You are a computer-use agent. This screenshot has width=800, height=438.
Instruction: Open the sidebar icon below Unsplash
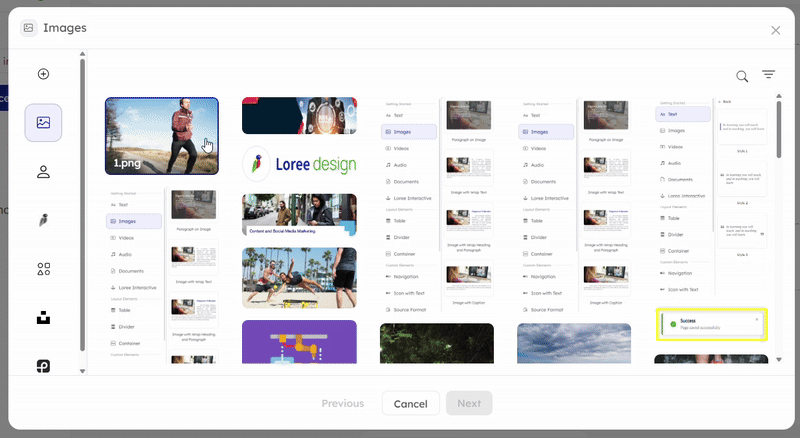(x=43, y=366)
